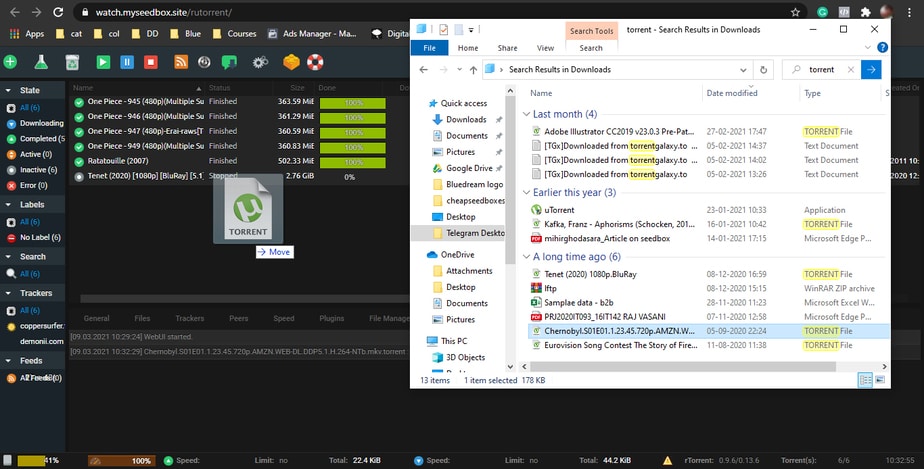Image resolution: width=924 pixels, height=469 pixels.
Task: Click the circular gauge toolbar icon
Action: [204, 62]
